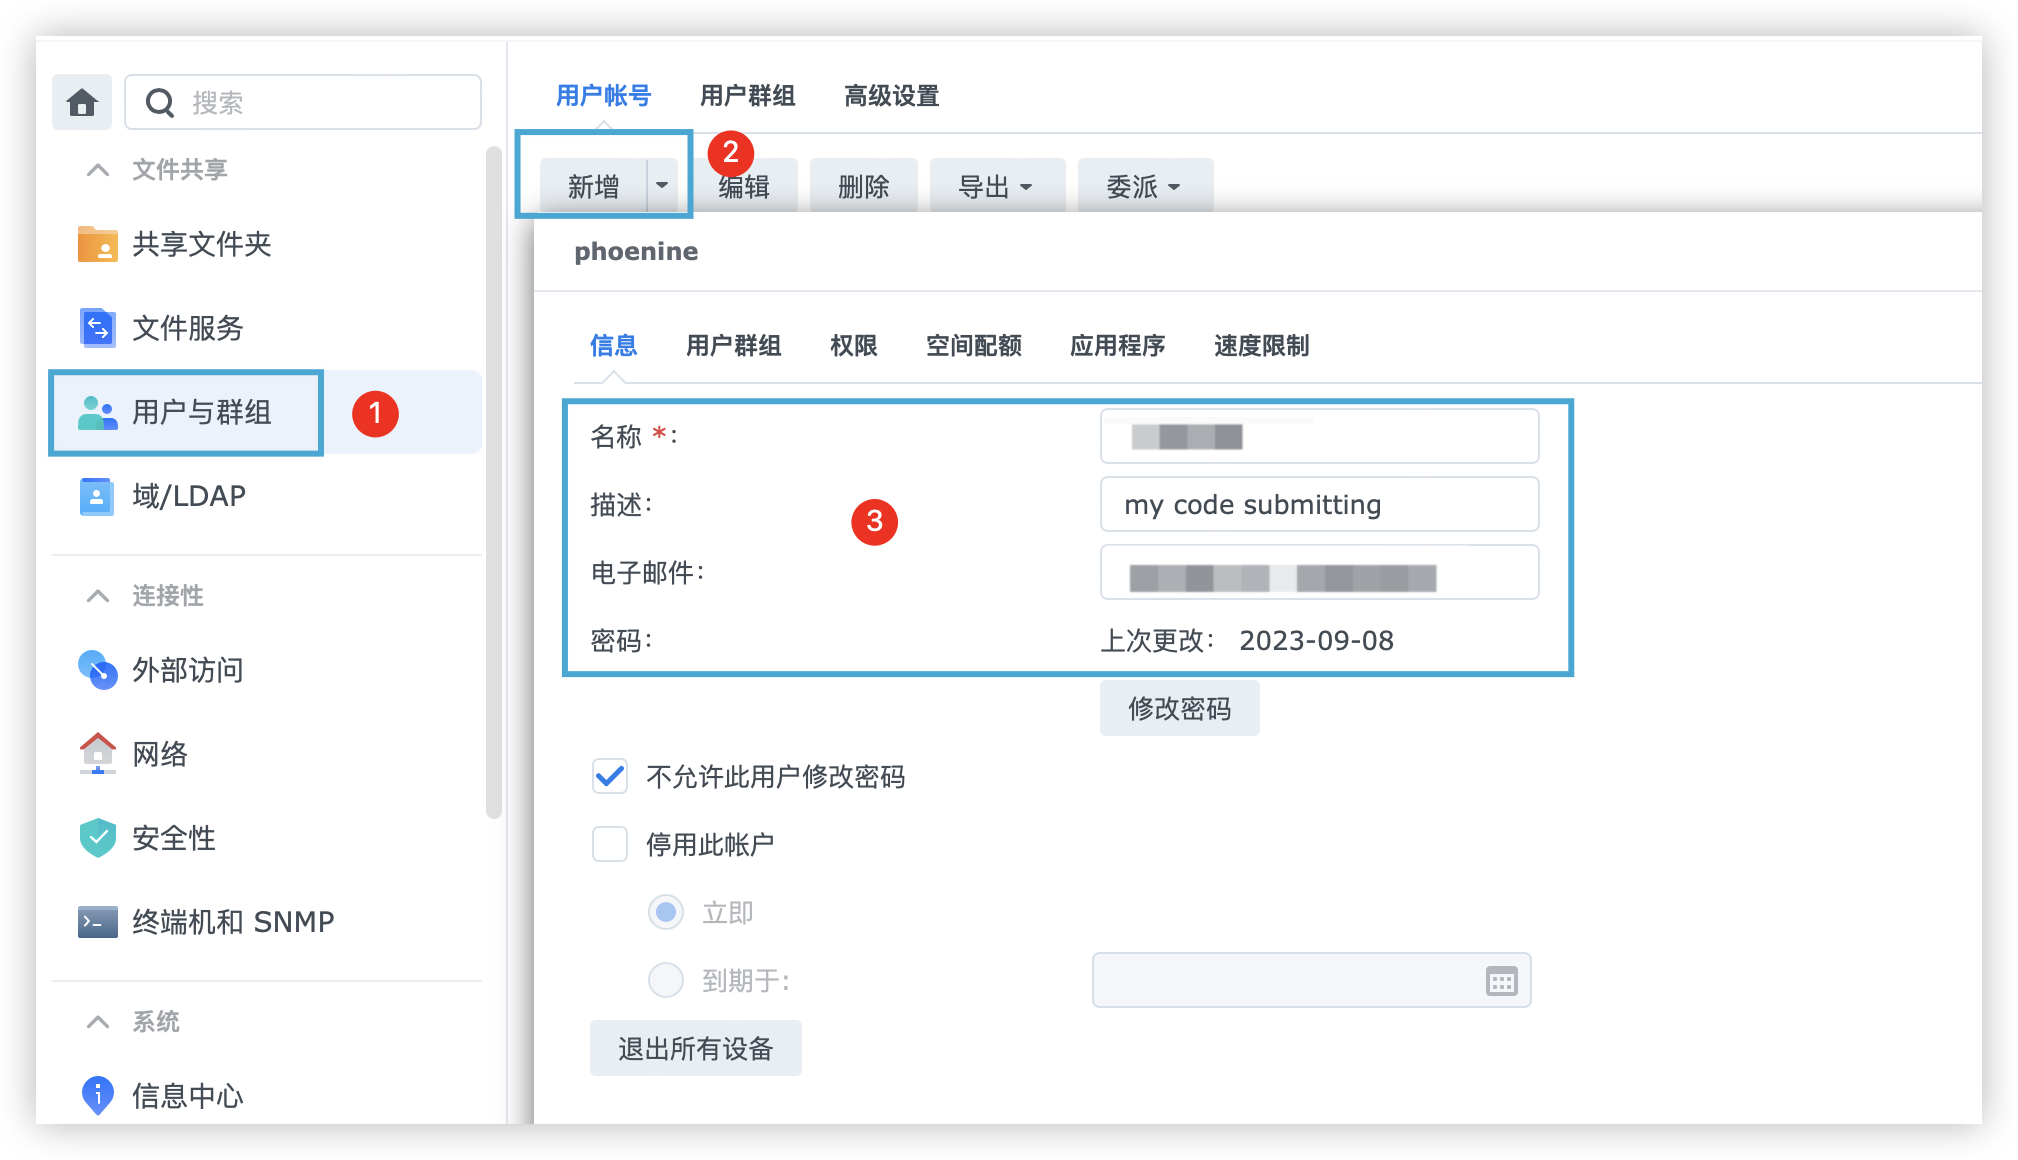Viewport: 2018px width, 1160px height.
Task: Click the calendar icon beside 到期于 field
Action: [x=1501, y=980]
